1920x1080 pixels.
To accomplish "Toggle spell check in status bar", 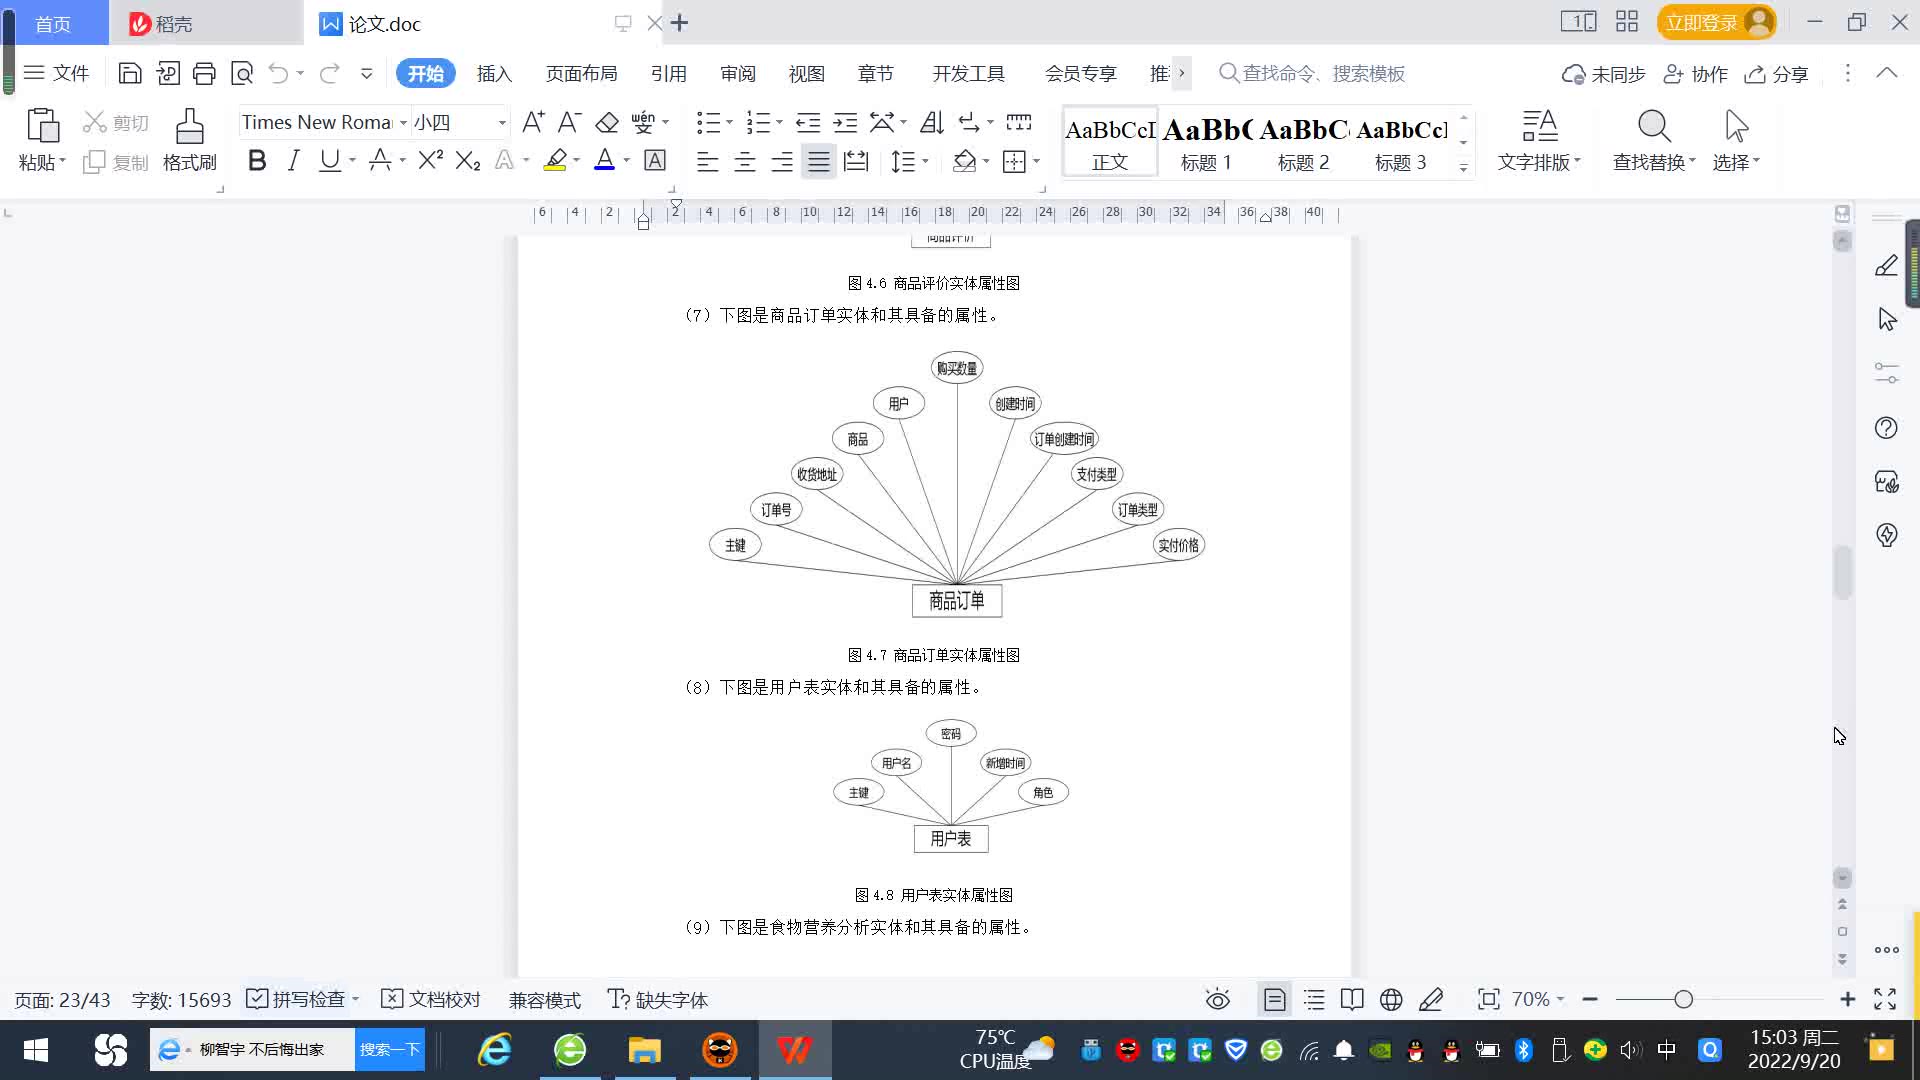I will pos(299,1000).
